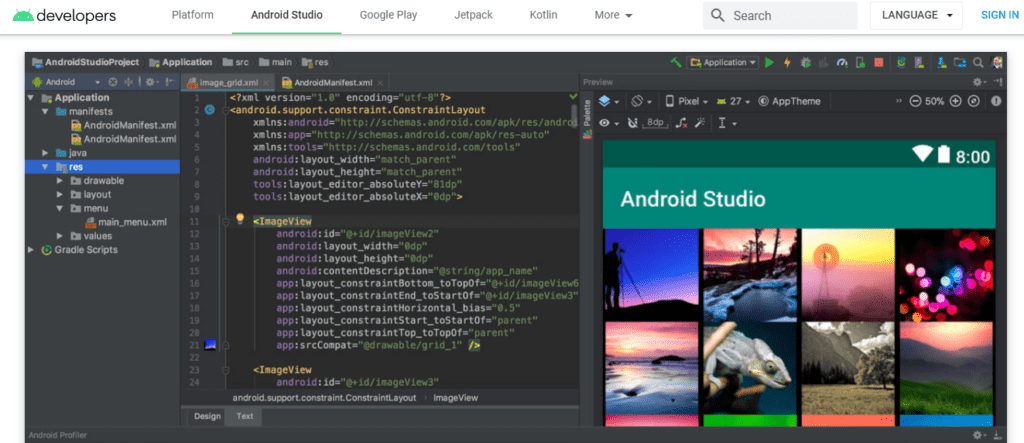Viewport: 1024px width, 443px height.
Task: Open the Guidelines dropdown in layout toolbar
Action: point(727,123)
